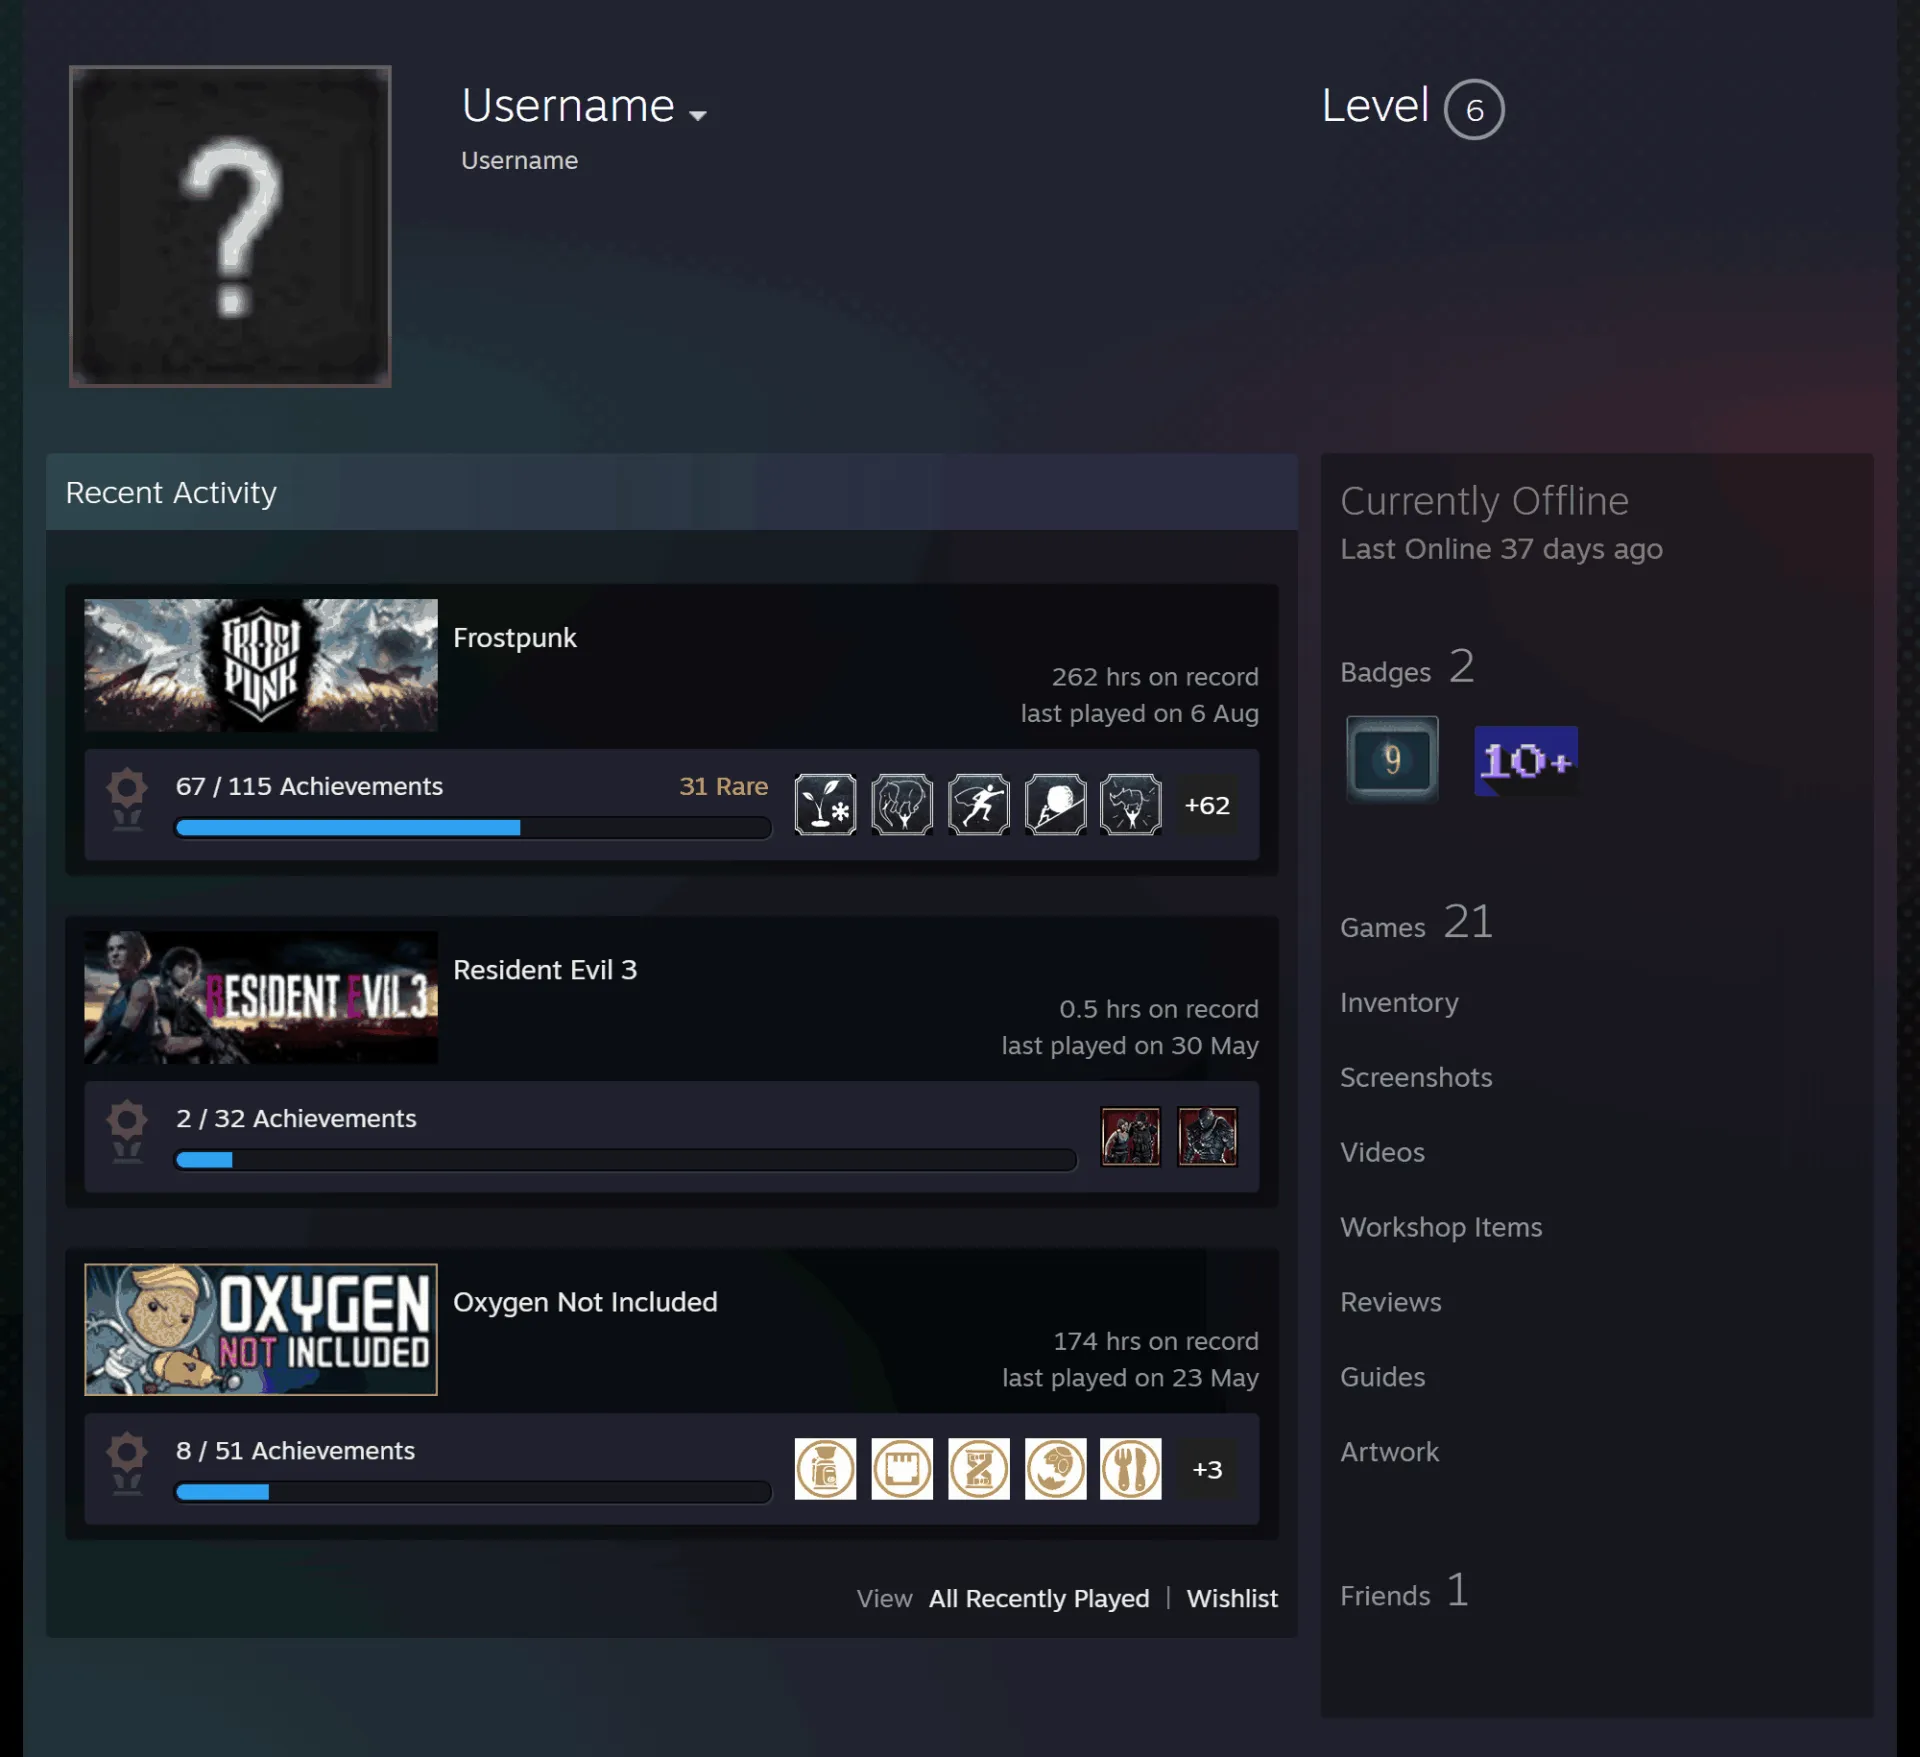Viewport: 1920px width, 1757px height.
Task: Open the Username dropdown arrow
Action: pyautogui.click(x=698, y=115)
